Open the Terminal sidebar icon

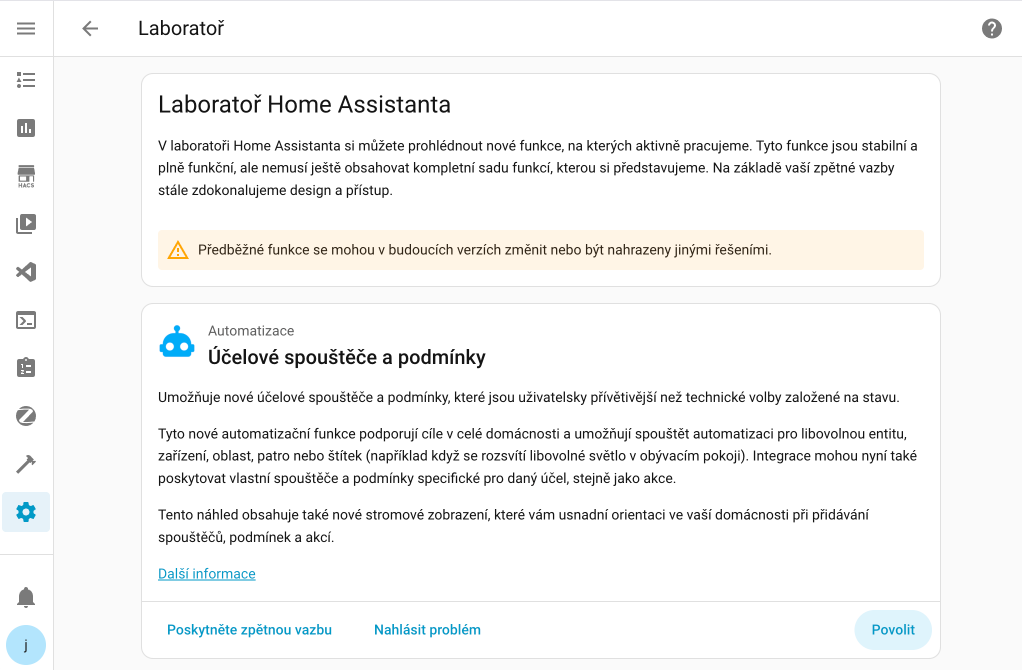[25, 320]
